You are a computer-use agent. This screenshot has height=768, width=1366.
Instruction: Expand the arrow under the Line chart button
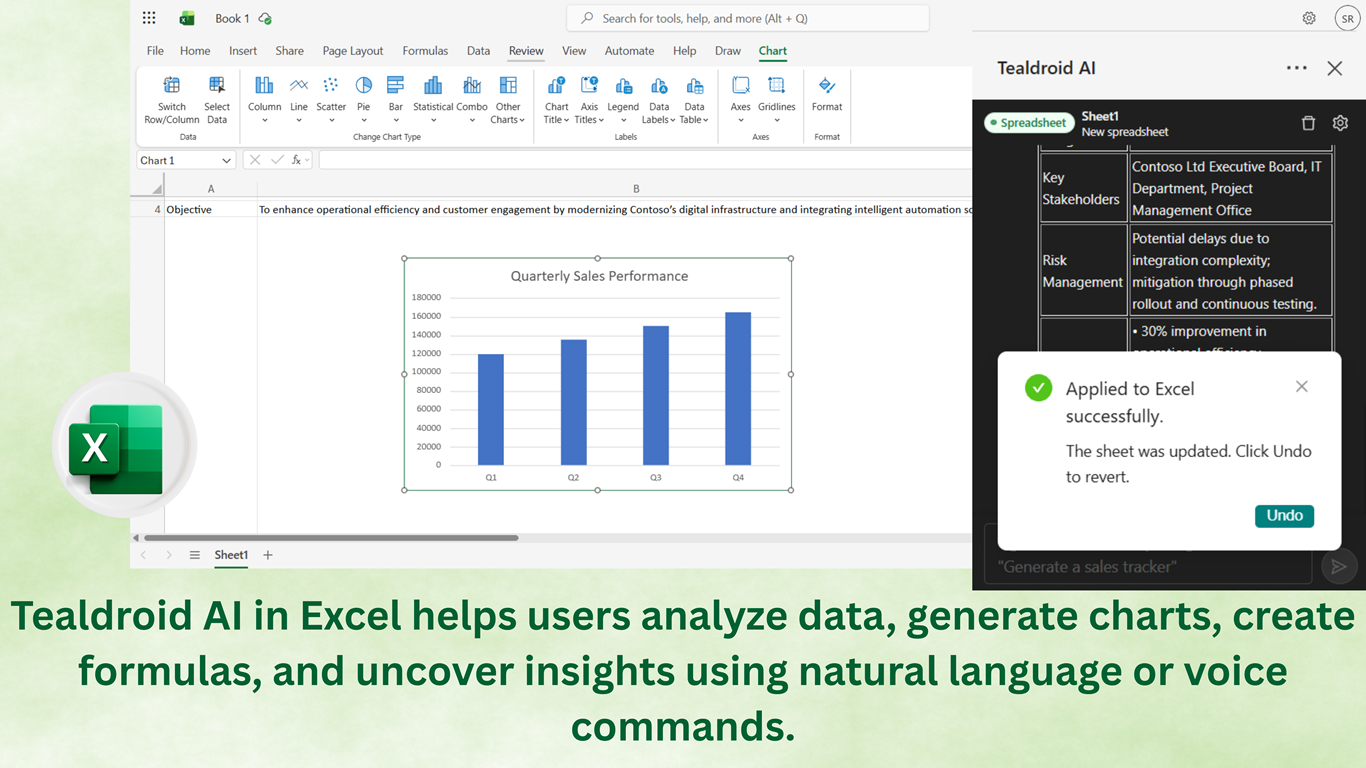coord(299,121)
